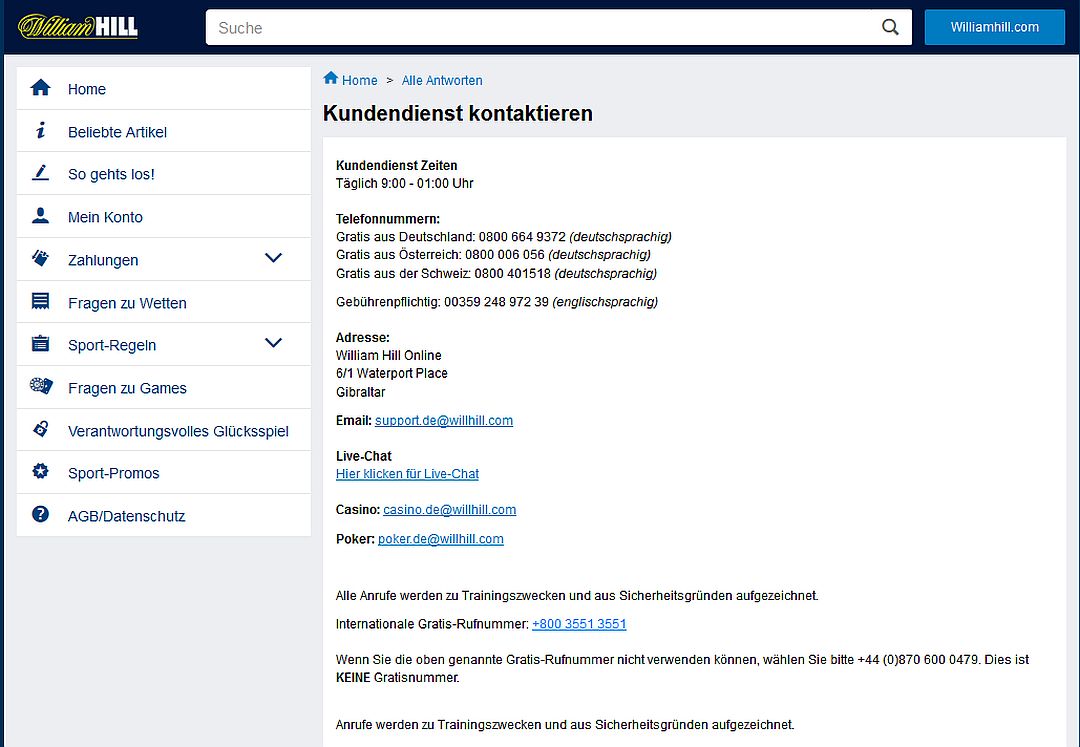
Task: Click the pencil icon beside So gehts los!
Action: tap(41, 173)
